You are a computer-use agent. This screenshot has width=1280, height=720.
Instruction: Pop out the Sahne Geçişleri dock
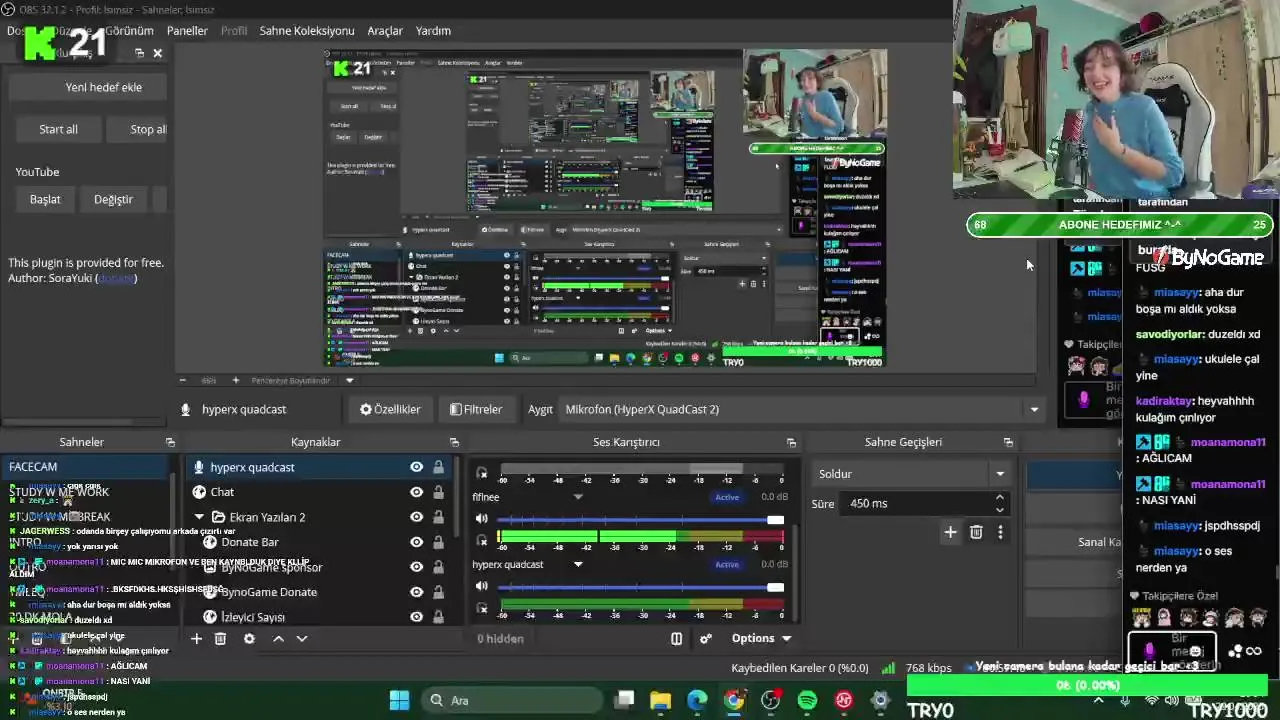1008,442
